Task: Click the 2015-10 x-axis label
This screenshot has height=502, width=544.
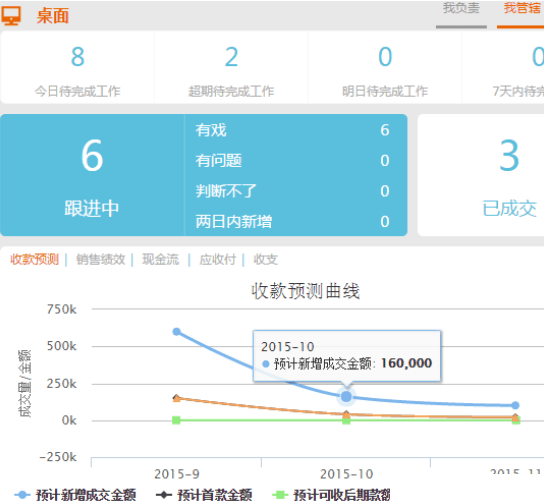Action: (x=347, y=474)
